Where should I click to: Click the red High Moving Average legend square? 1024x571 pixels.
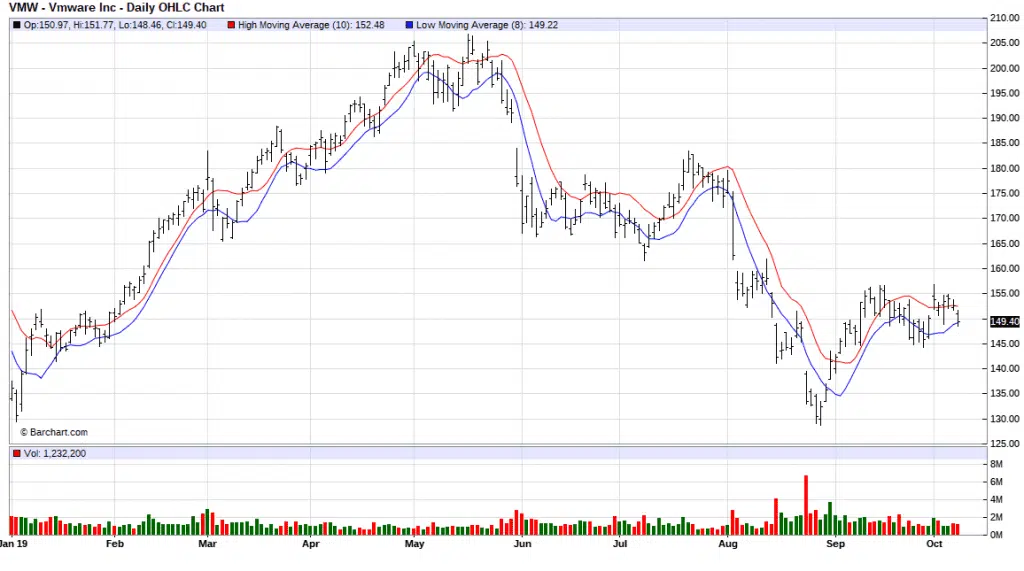232,24
